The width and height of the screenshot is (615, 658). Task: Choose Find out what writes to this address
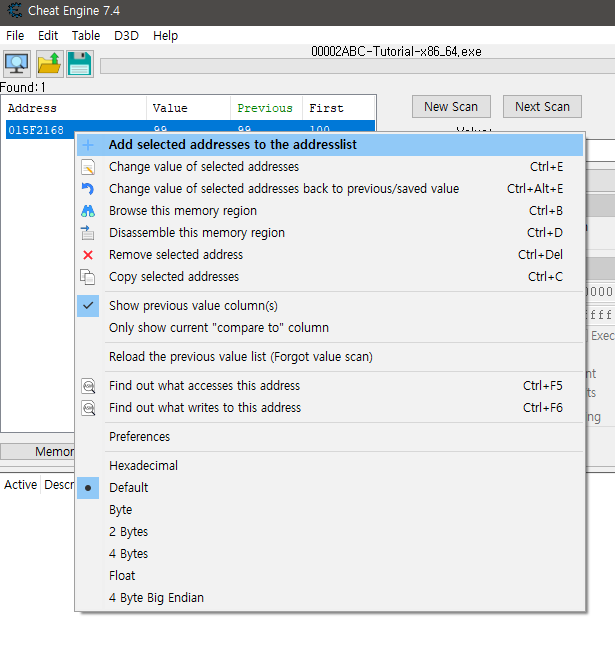pyautogui.click(x=330, y=408)
